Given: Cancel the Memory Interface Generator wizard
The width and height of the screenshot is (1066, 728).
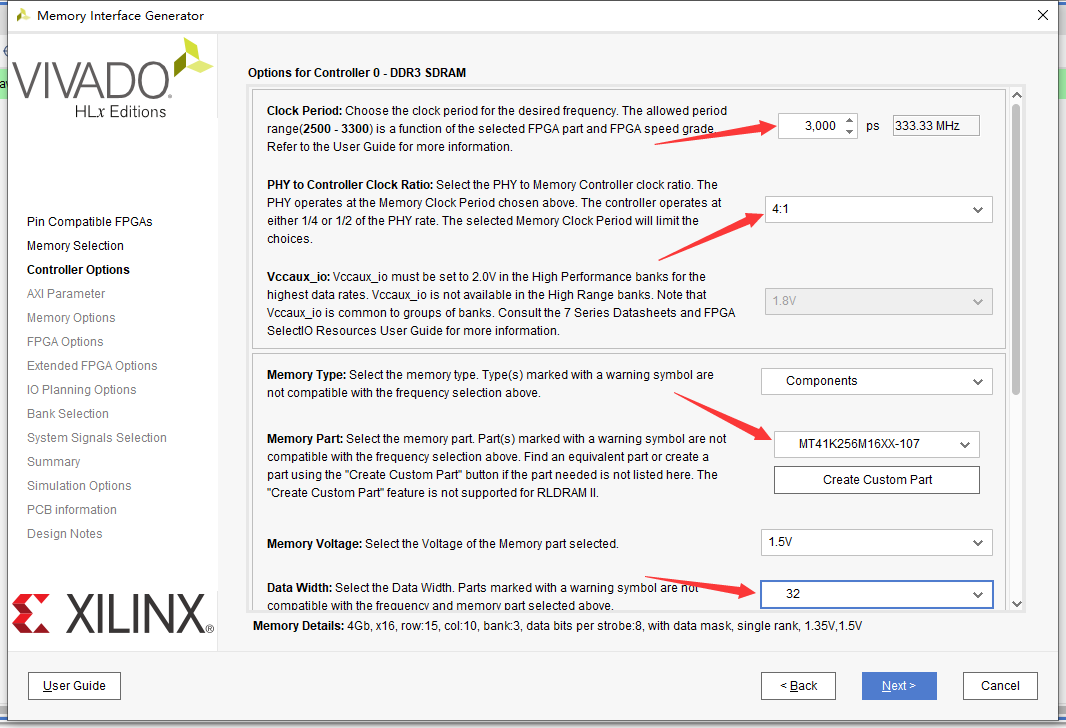Looking at the screenshot, I should [1000, 686].
